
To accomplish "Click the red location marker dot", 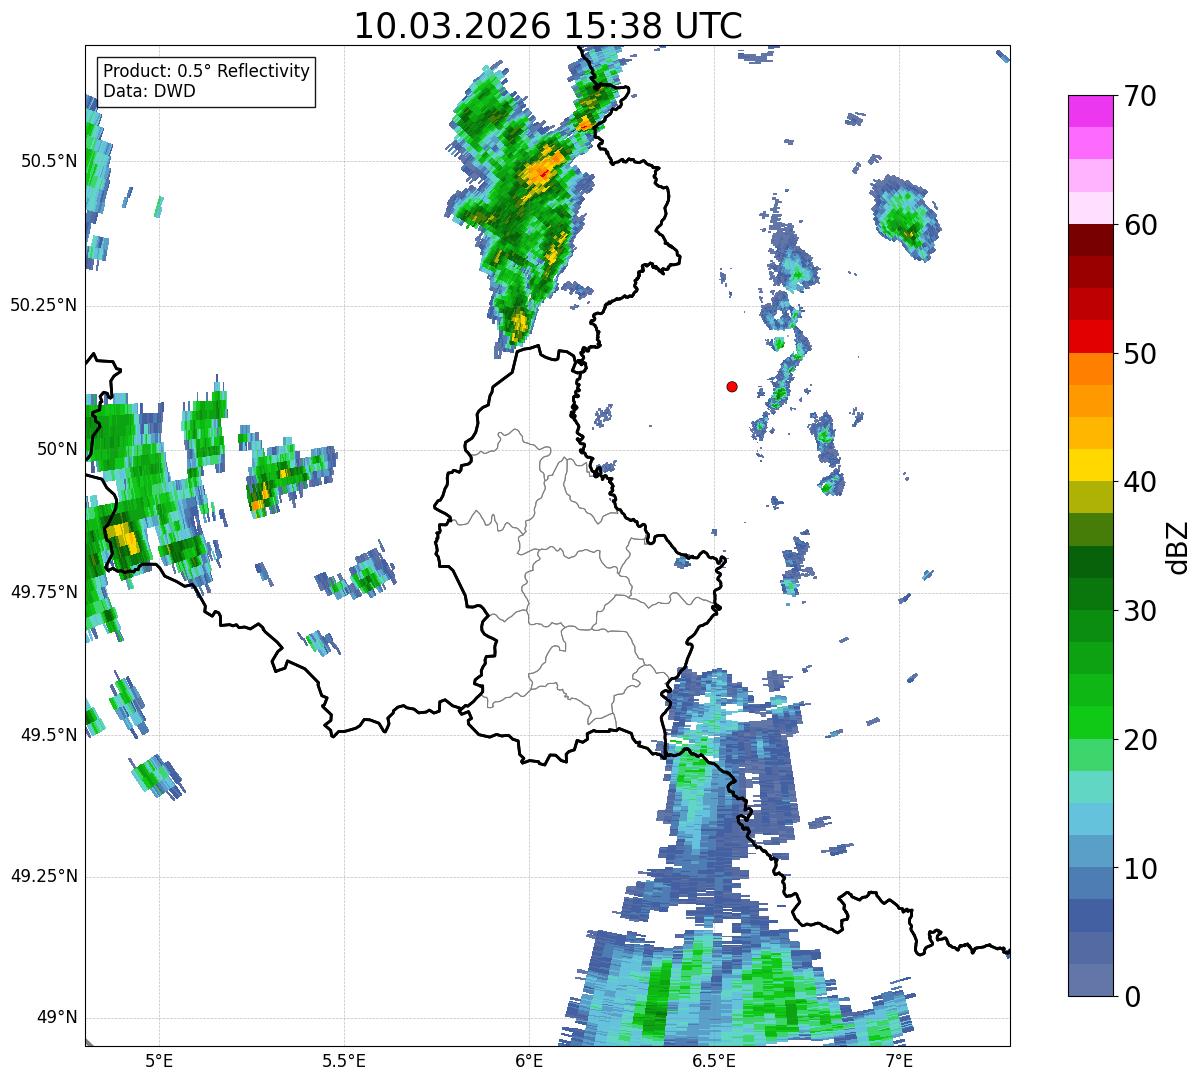I will pyautogui.click(x=732, y=386).
